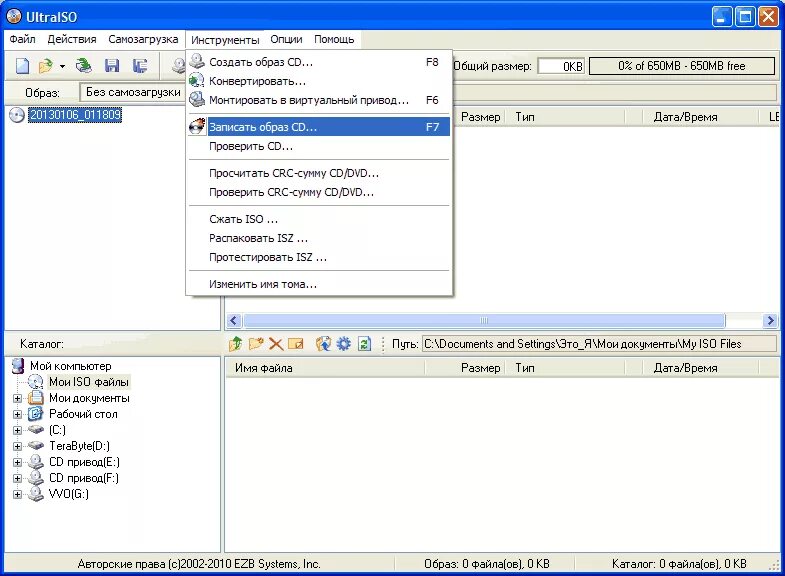785x576 pixels.
Task: Click the blue gear settings icon
Action: pos(343,344)
